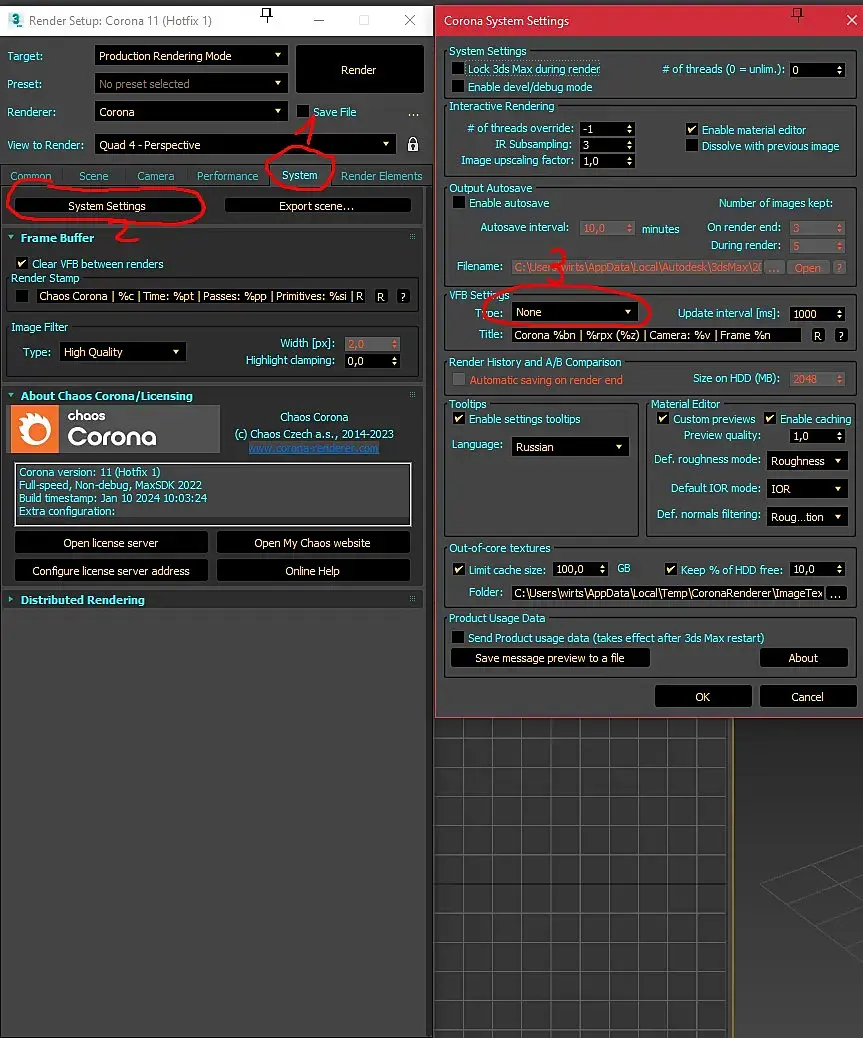
Task: Uncheck Enable caching
Action: point(770,418)
